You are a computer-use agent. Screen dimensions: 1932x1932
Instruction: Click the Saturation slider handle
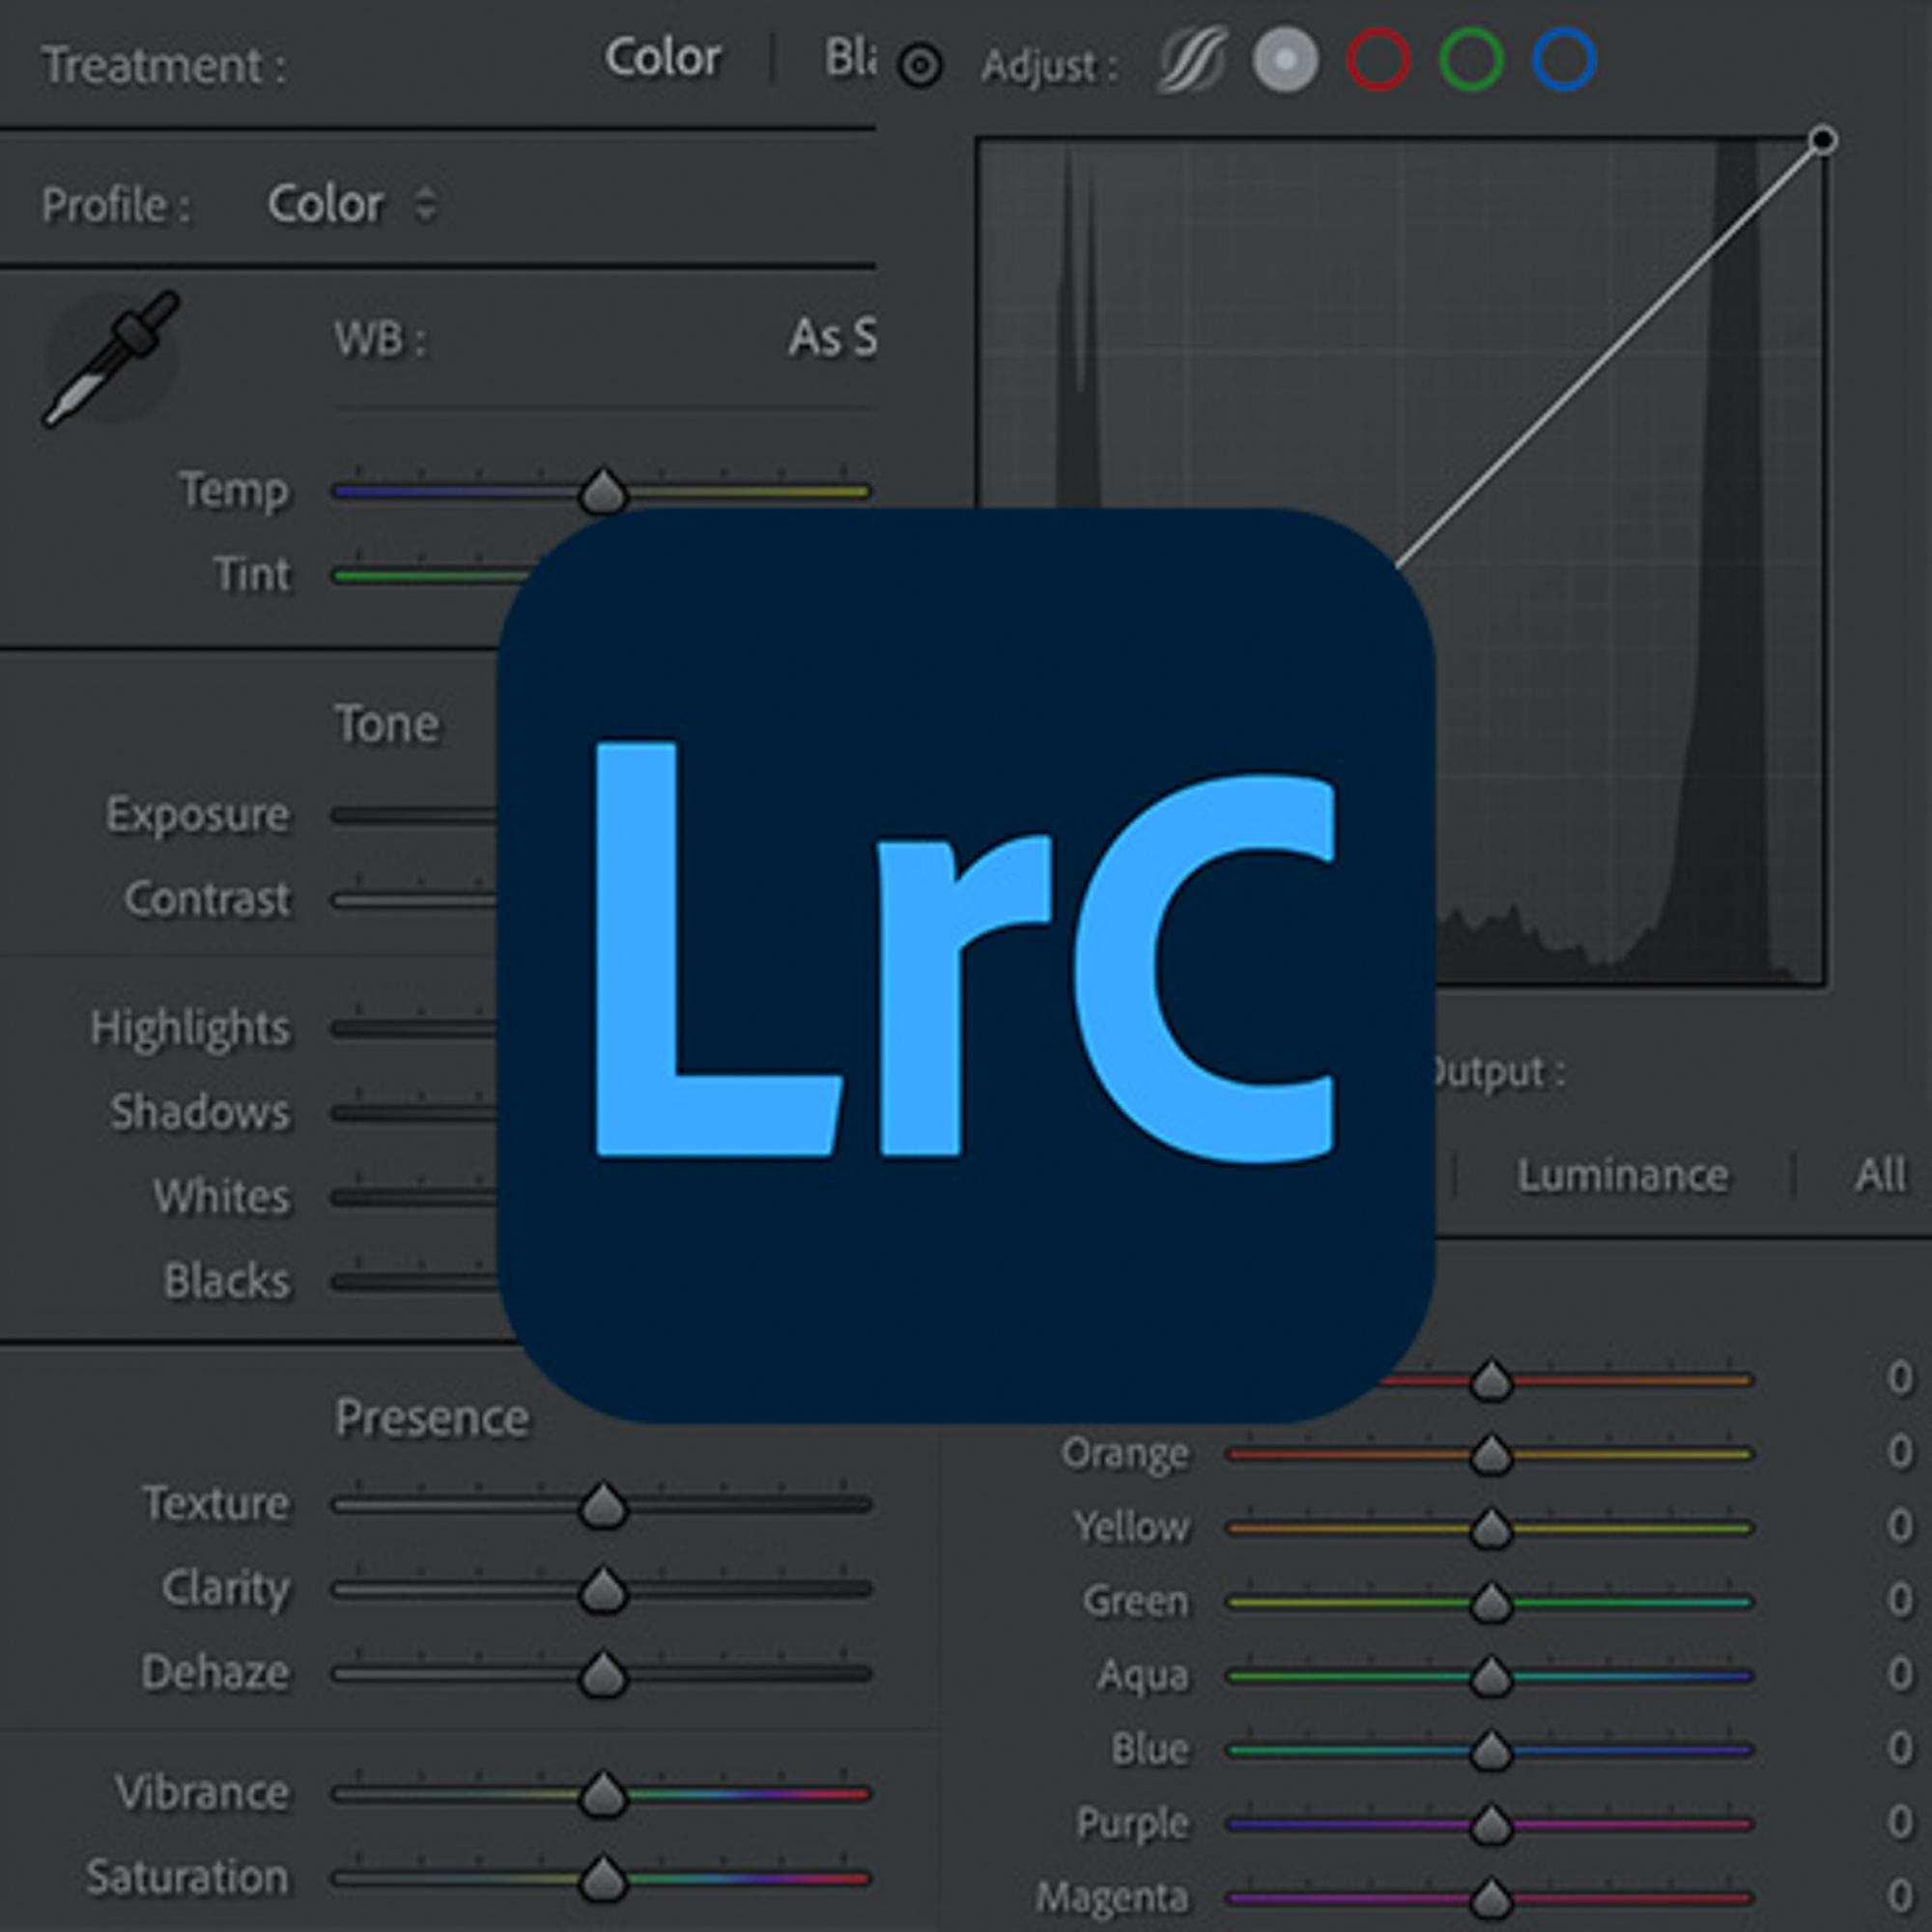pyautogui.click(x=603, y=1878)
